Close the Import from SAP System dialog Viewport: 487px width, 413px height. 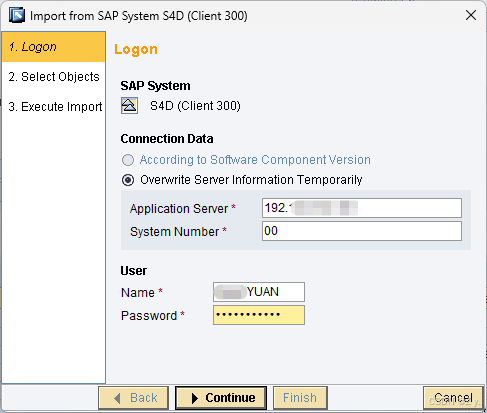471,15
